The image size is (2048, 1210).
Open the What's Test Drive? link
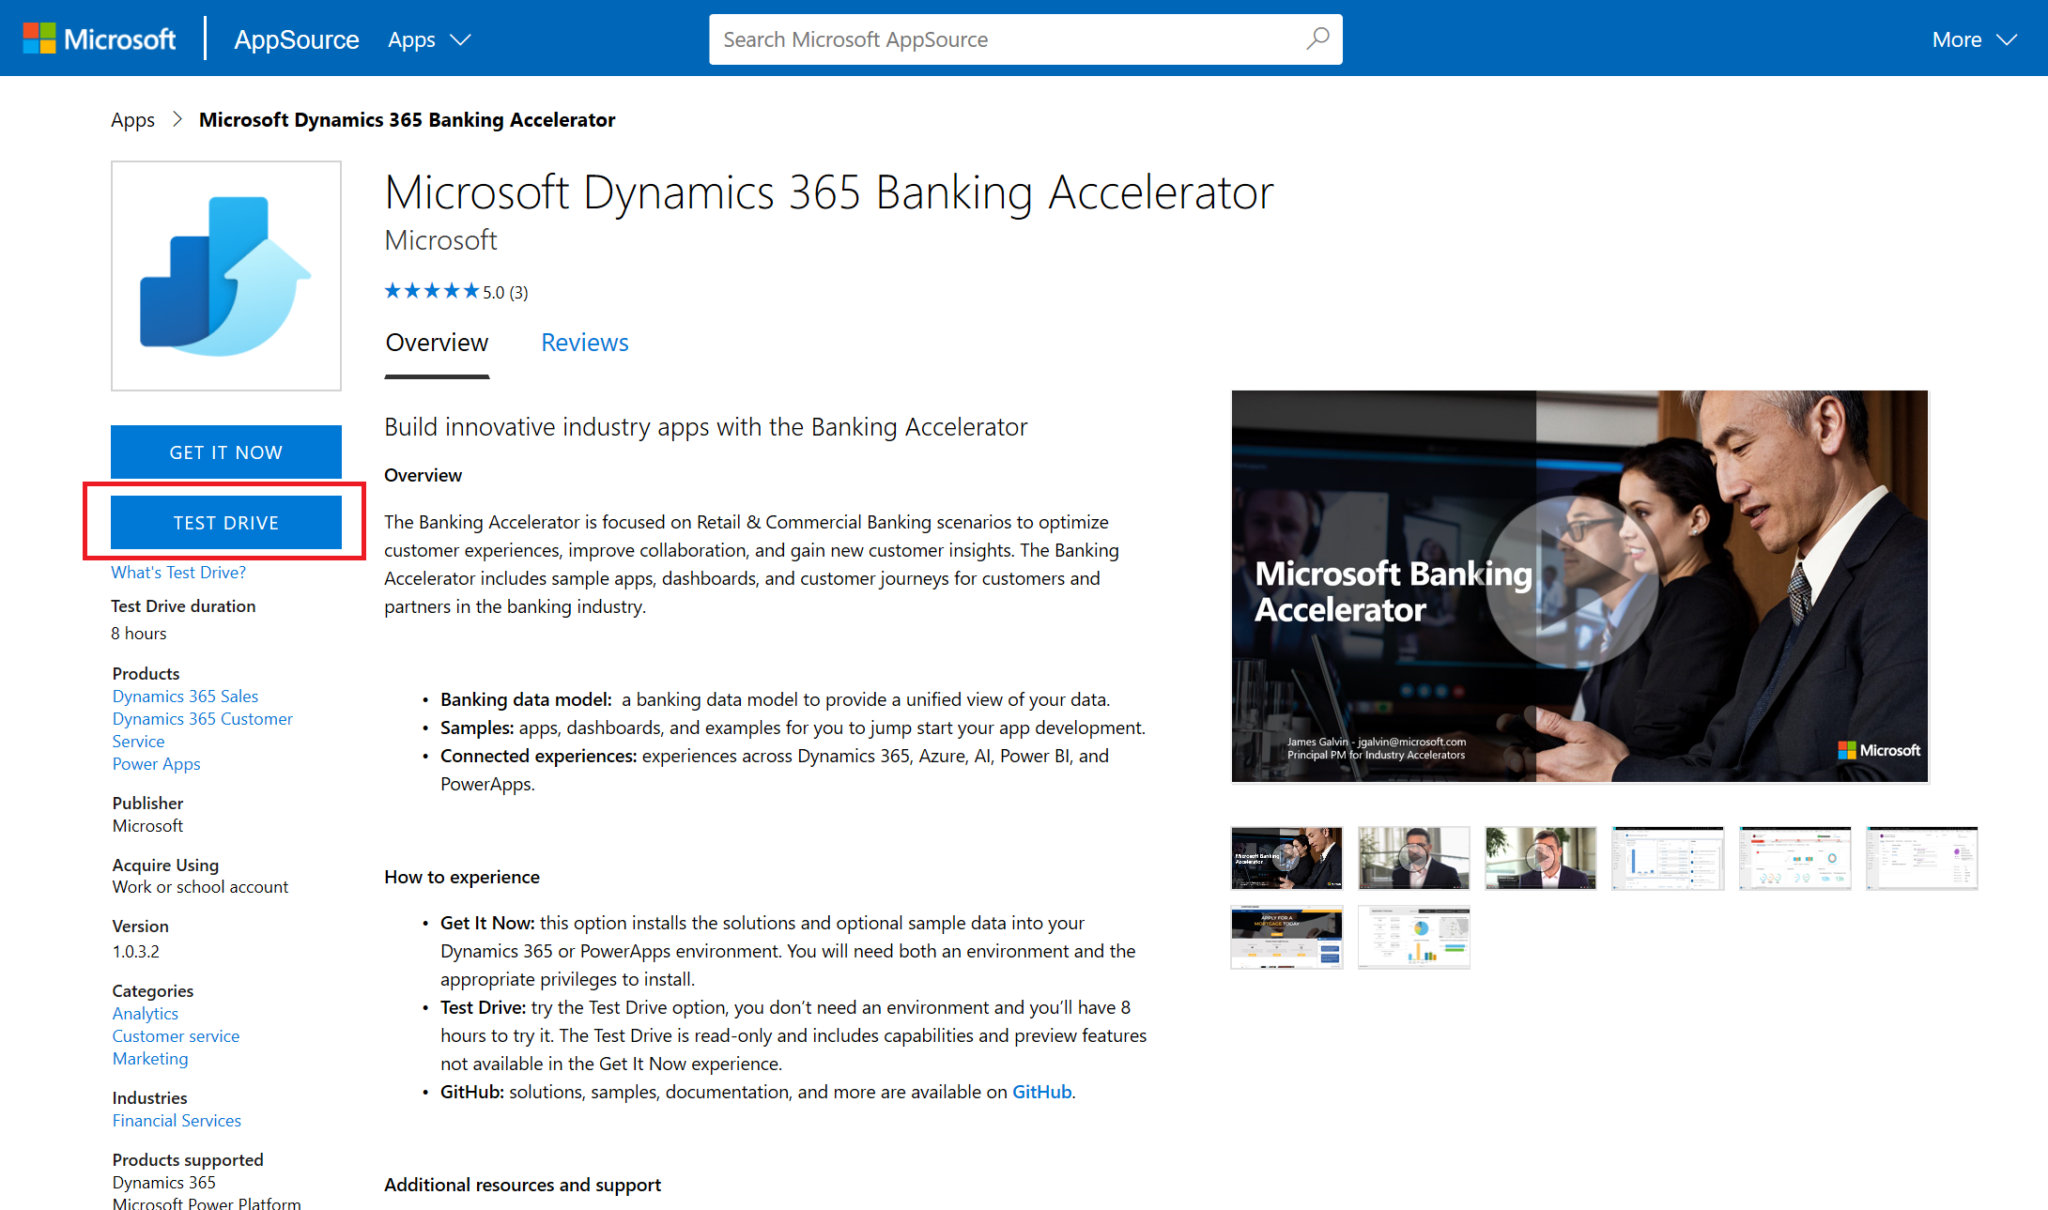[178, 572]
